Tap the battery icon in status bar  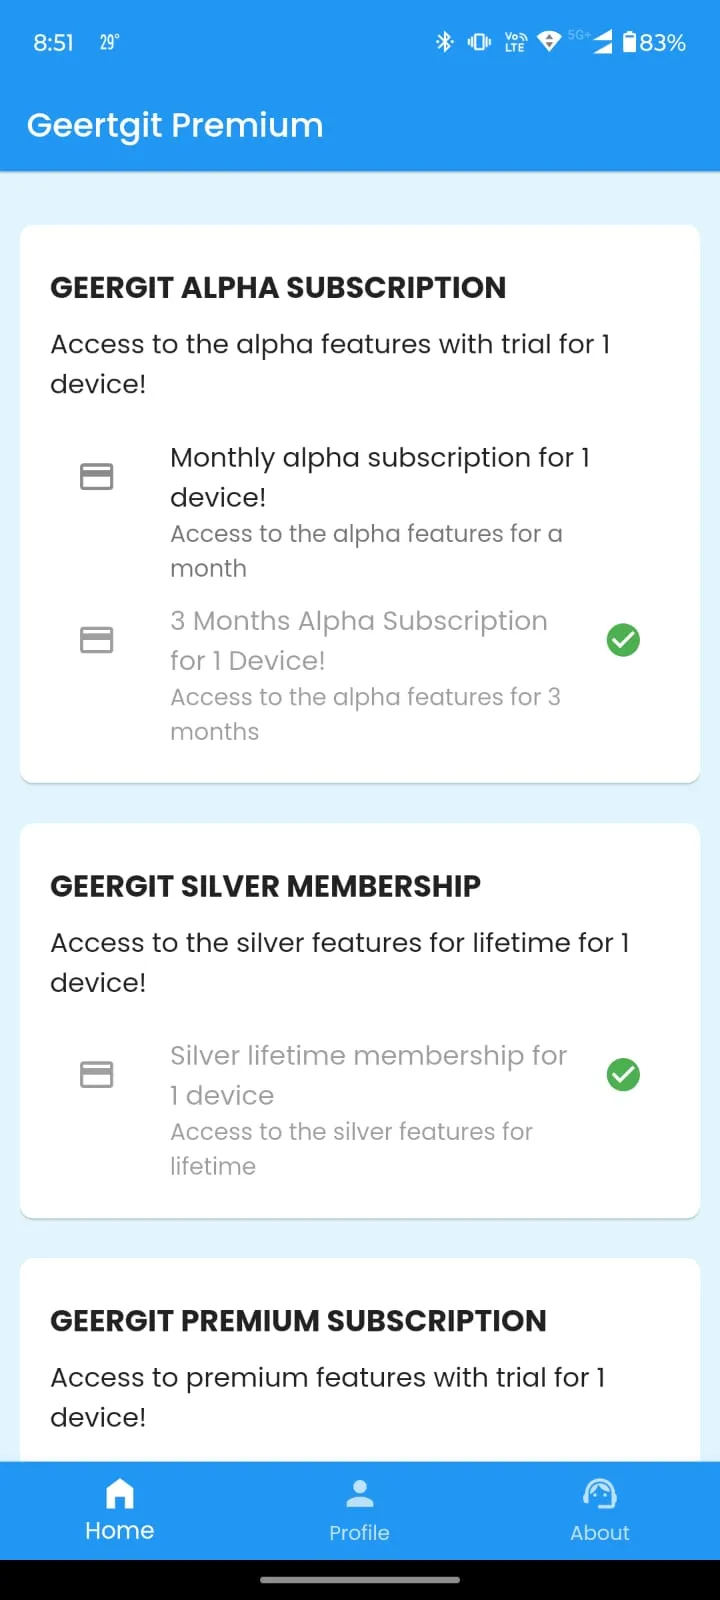click(x=630, y=42)
